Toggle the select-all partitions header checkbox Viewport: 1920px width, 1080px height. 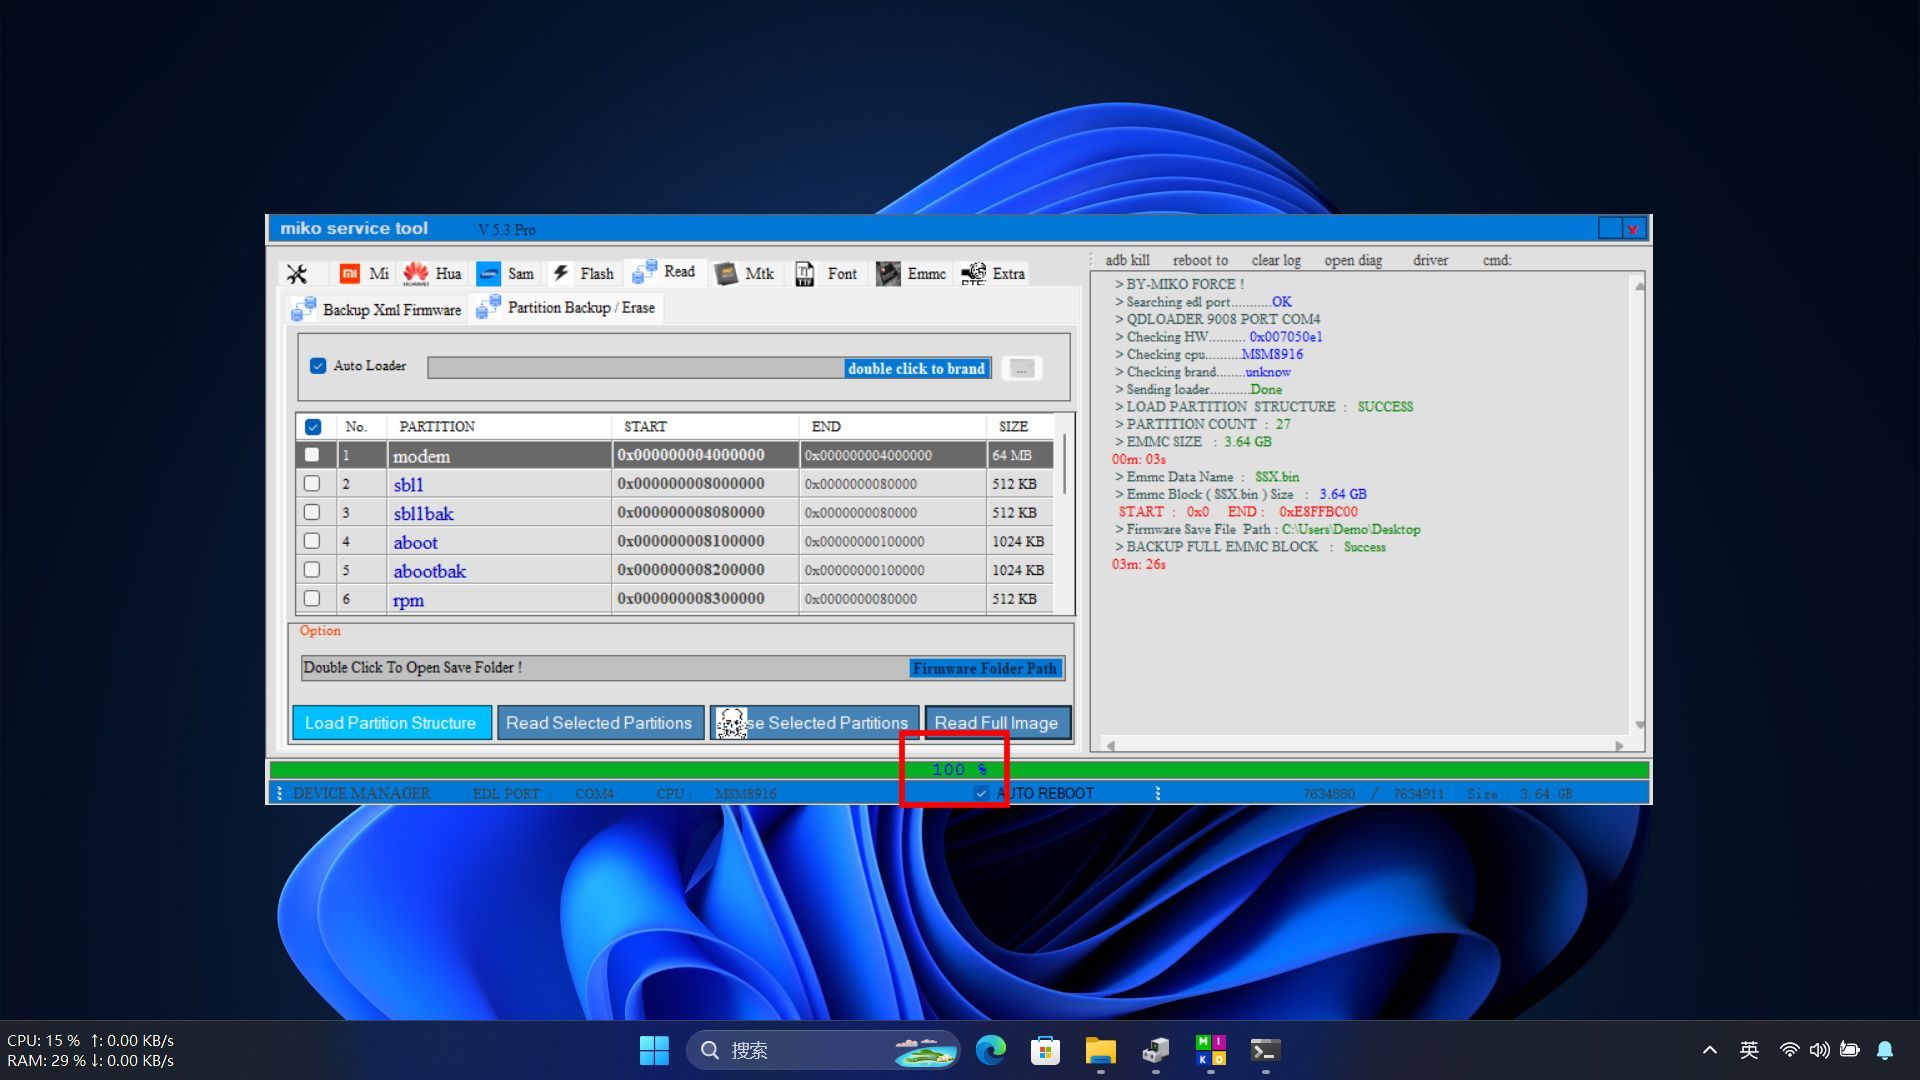point(313,427)
